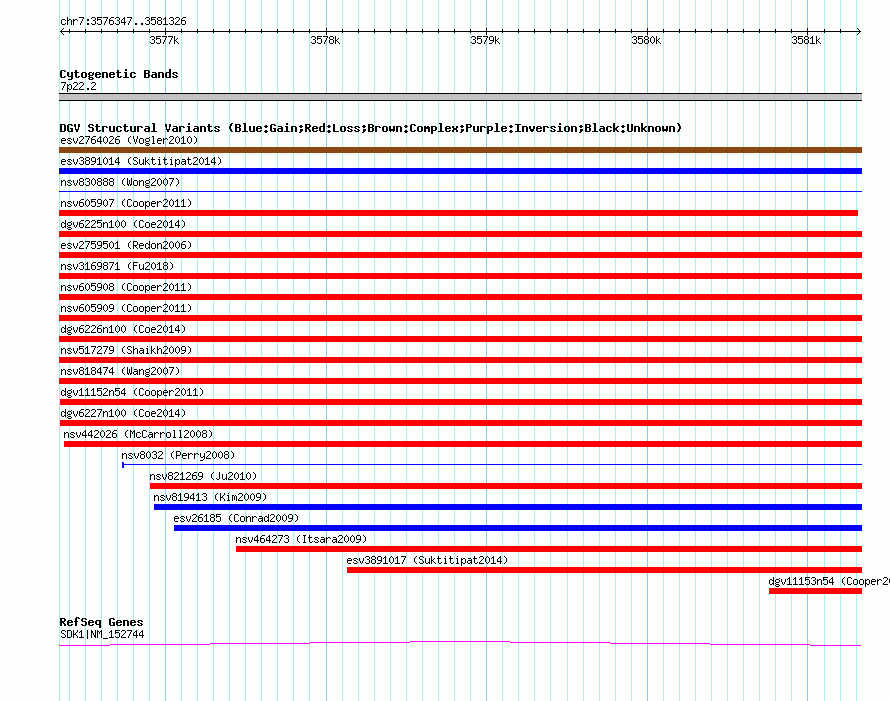
Task: Open nsv464273 (Itsara2009) variant label
Action: click(301, 539)
